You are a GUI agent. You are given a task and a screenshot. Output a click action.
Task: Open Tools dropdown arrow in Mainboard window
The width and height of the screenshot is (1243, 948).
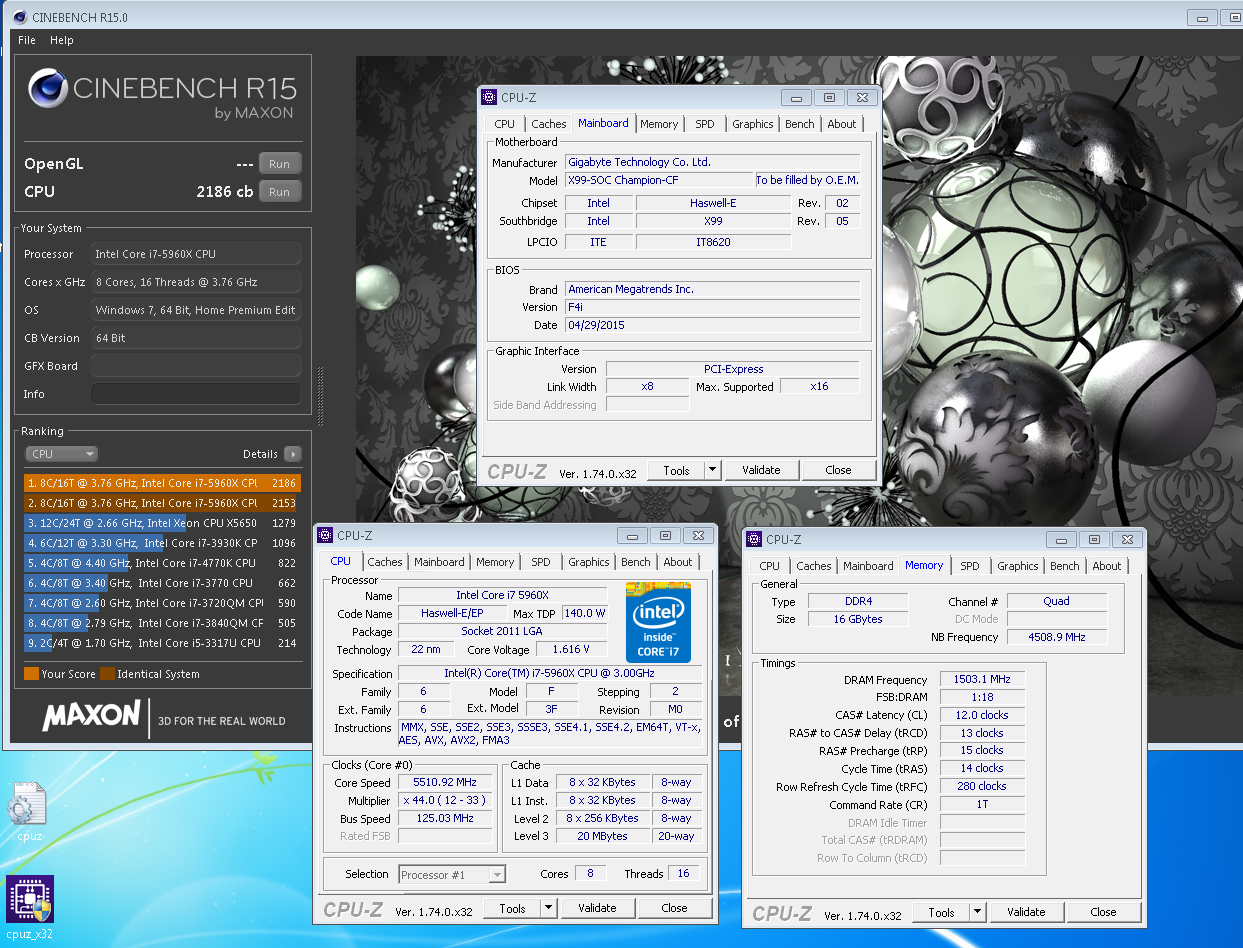[x=712, y=470]
